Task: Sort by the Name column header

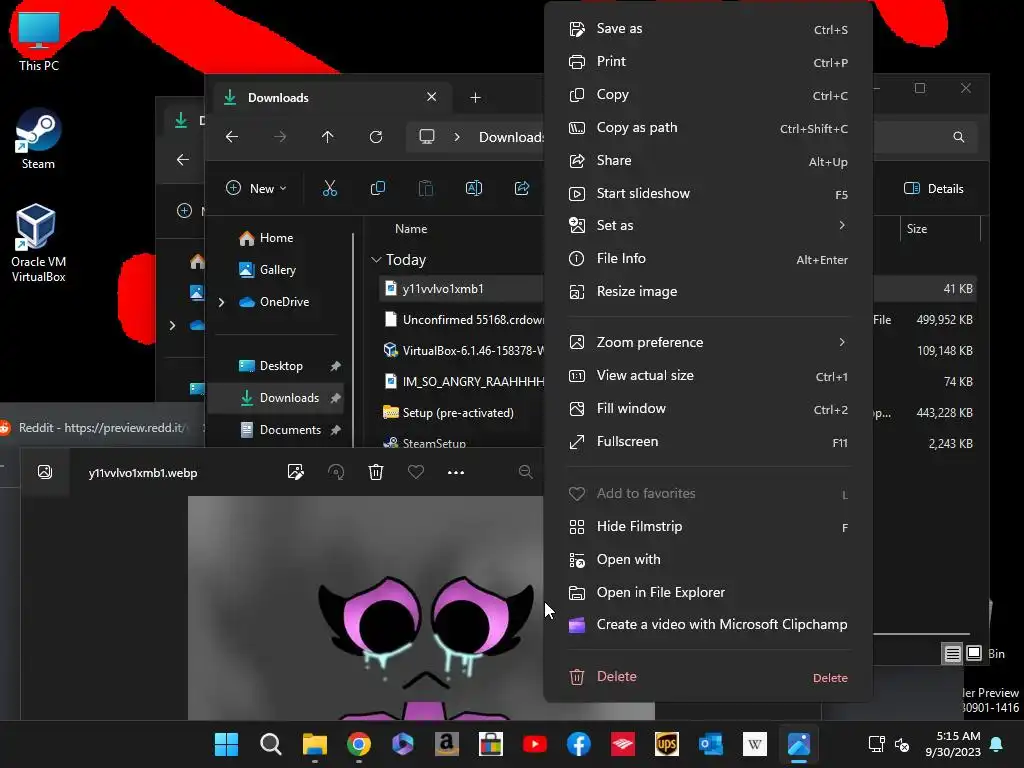Action: [x=411, y=229]
